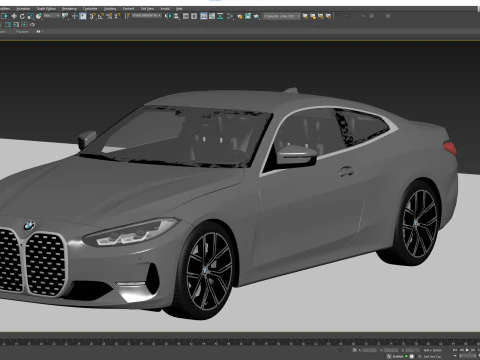Click the Use Pivot Point Center icon
The image size is (480, 360).
click(65, 16)
